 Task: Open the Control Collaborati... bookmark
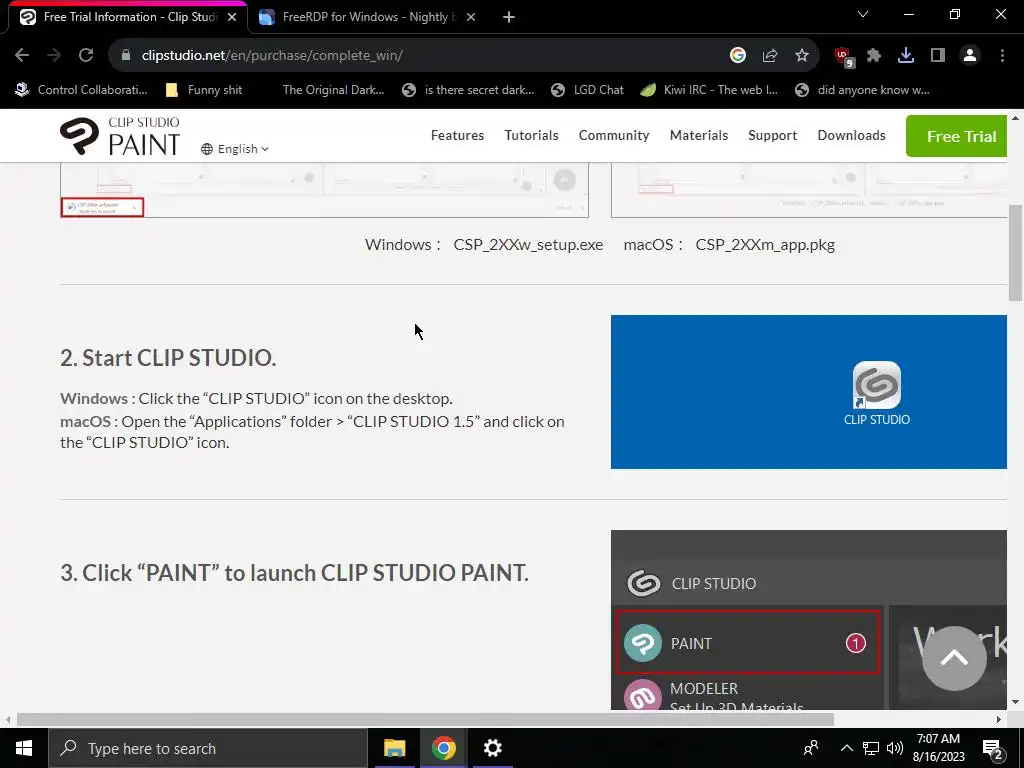coord(81,90)
